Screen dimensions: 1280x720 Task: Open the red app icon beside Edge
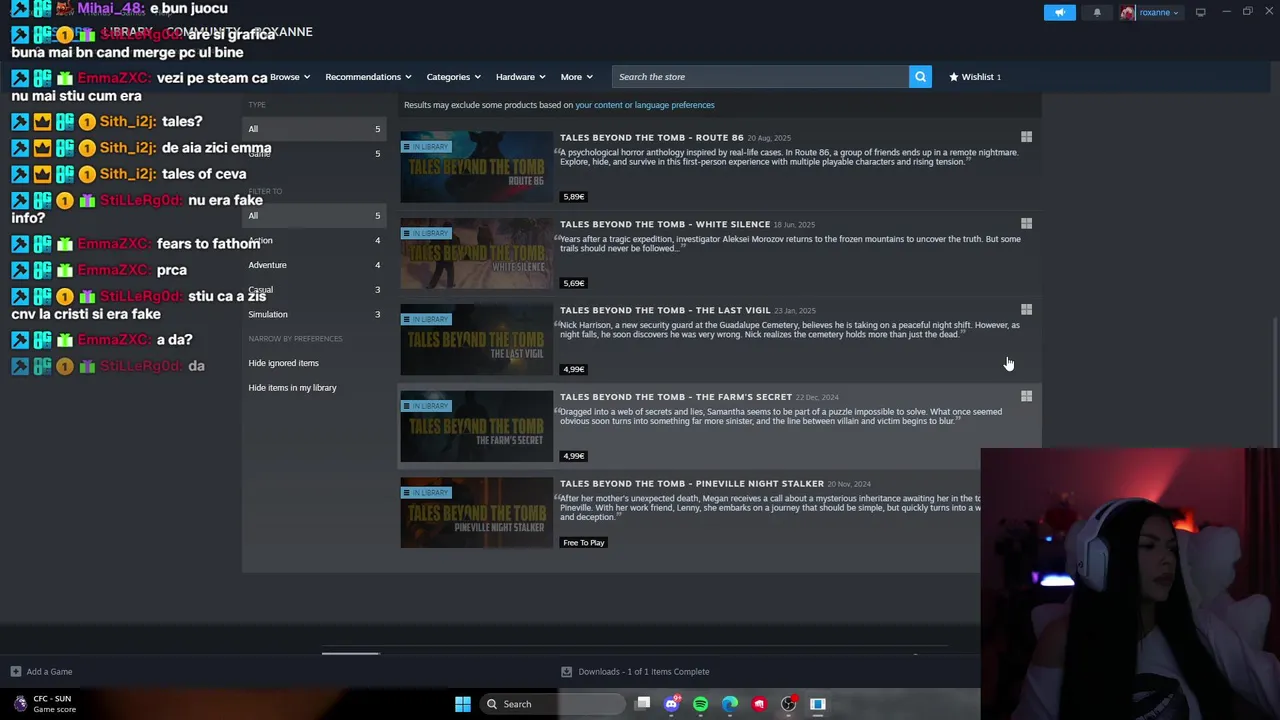click(x=759, y=704)
